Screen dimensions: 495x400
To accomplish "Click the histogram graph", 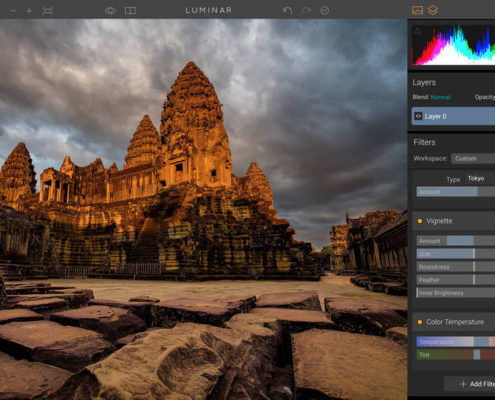I will (453, 45).
